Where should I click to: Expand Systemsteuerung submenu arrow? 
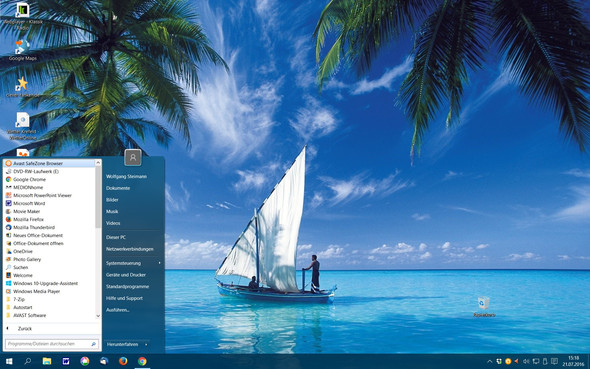(160, 263)
